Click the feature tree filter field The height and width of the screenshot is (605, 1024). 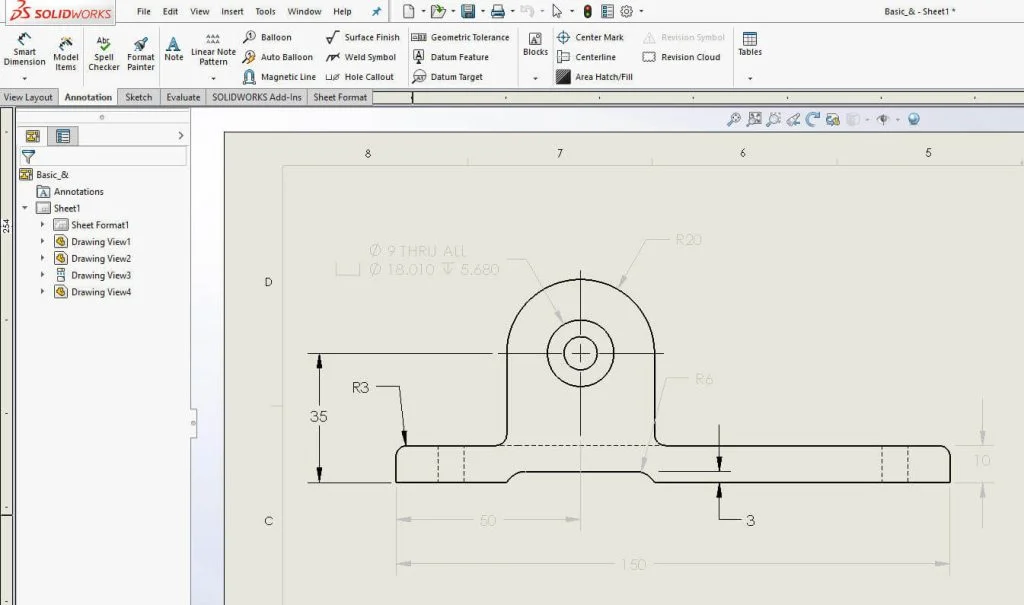pos(110,156)
